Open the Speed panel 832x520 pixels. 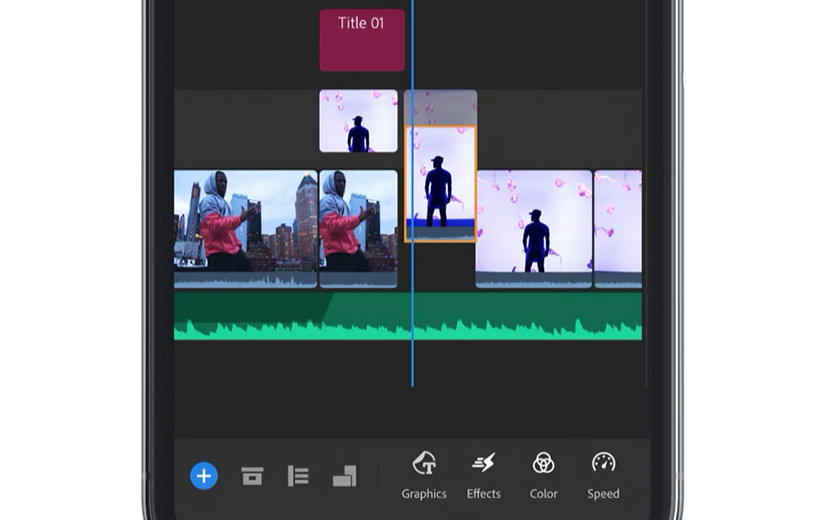point(603,474)
